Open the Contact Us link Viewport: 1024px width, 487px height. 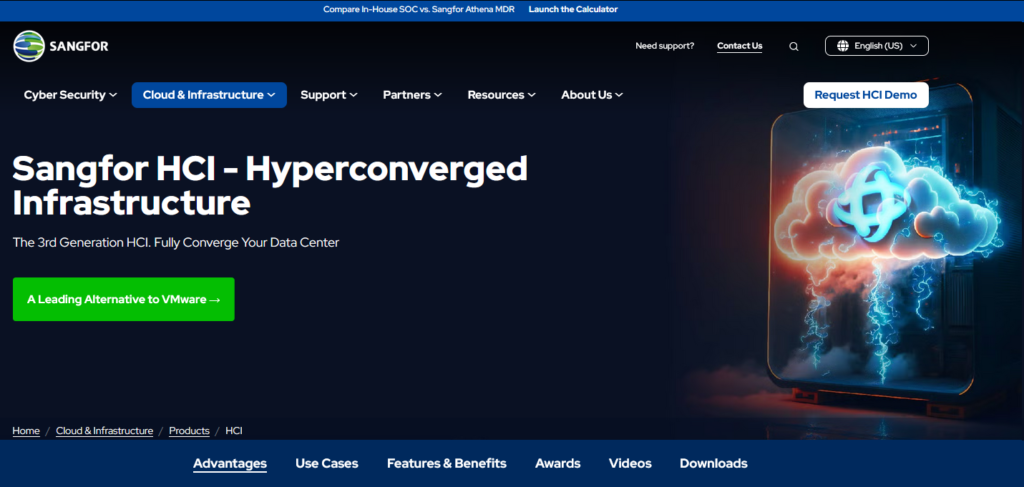739,46
